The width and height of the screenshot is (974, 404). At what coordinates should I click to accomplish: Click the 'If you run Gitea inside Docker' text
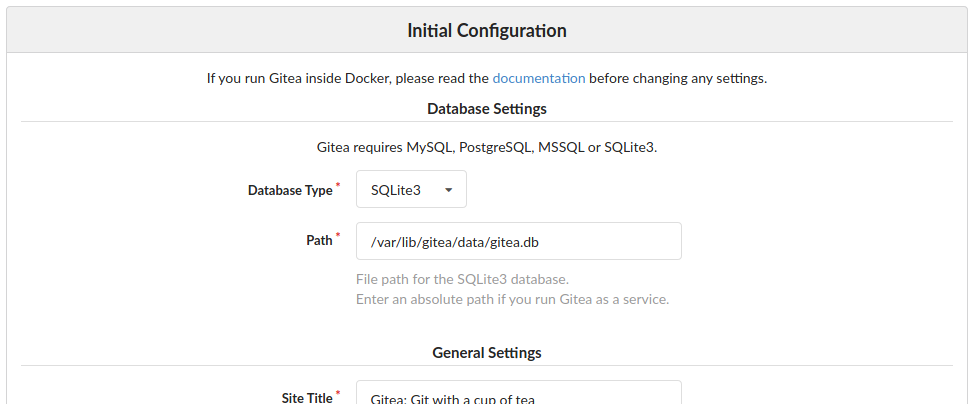coord(348,78)
